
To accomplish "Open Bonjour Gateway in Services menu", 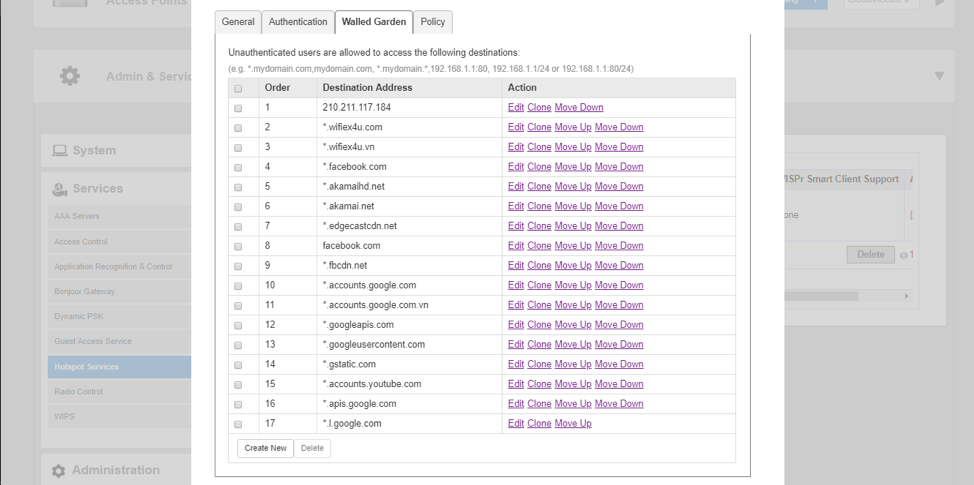I will coord(119,291).
